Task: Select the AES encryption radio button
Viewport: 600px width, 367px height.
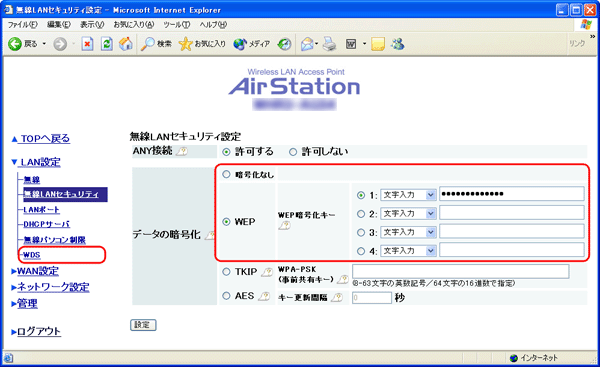Action: [226, 296]
